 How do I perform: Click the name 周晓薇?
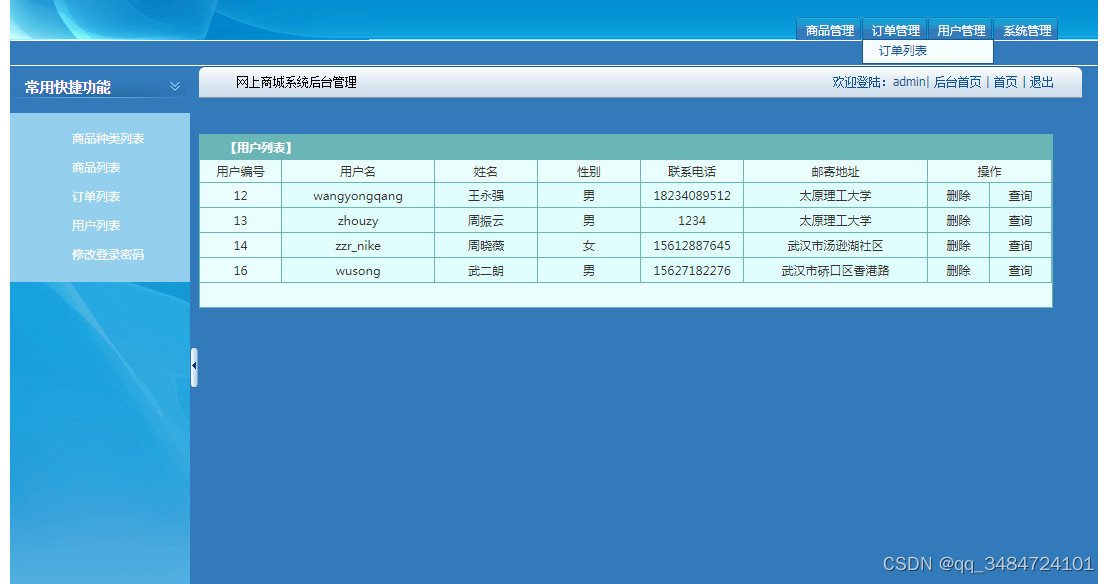click(486, 246)
